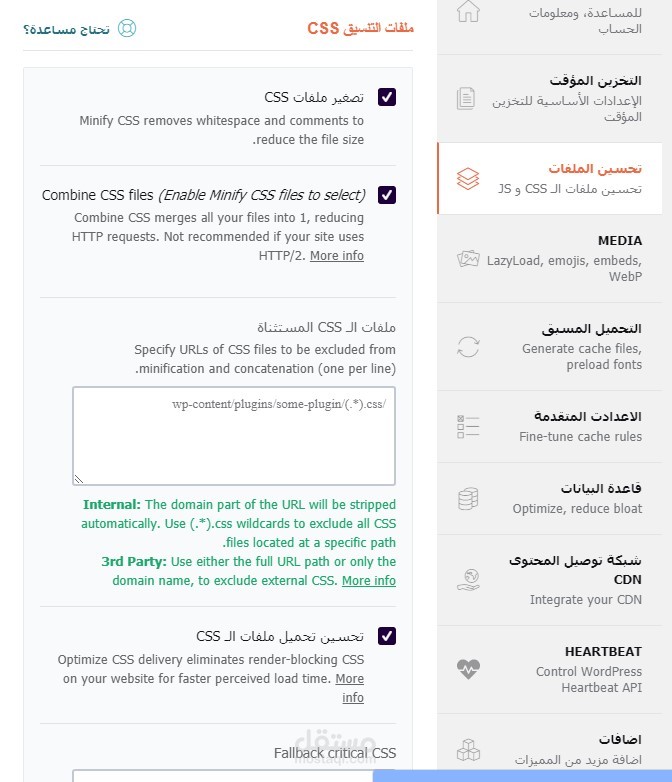Click the advanced rules checklist icon
The height and width of the screenshot is (782, 672).
pyautogui.click(x=468, y=427)
